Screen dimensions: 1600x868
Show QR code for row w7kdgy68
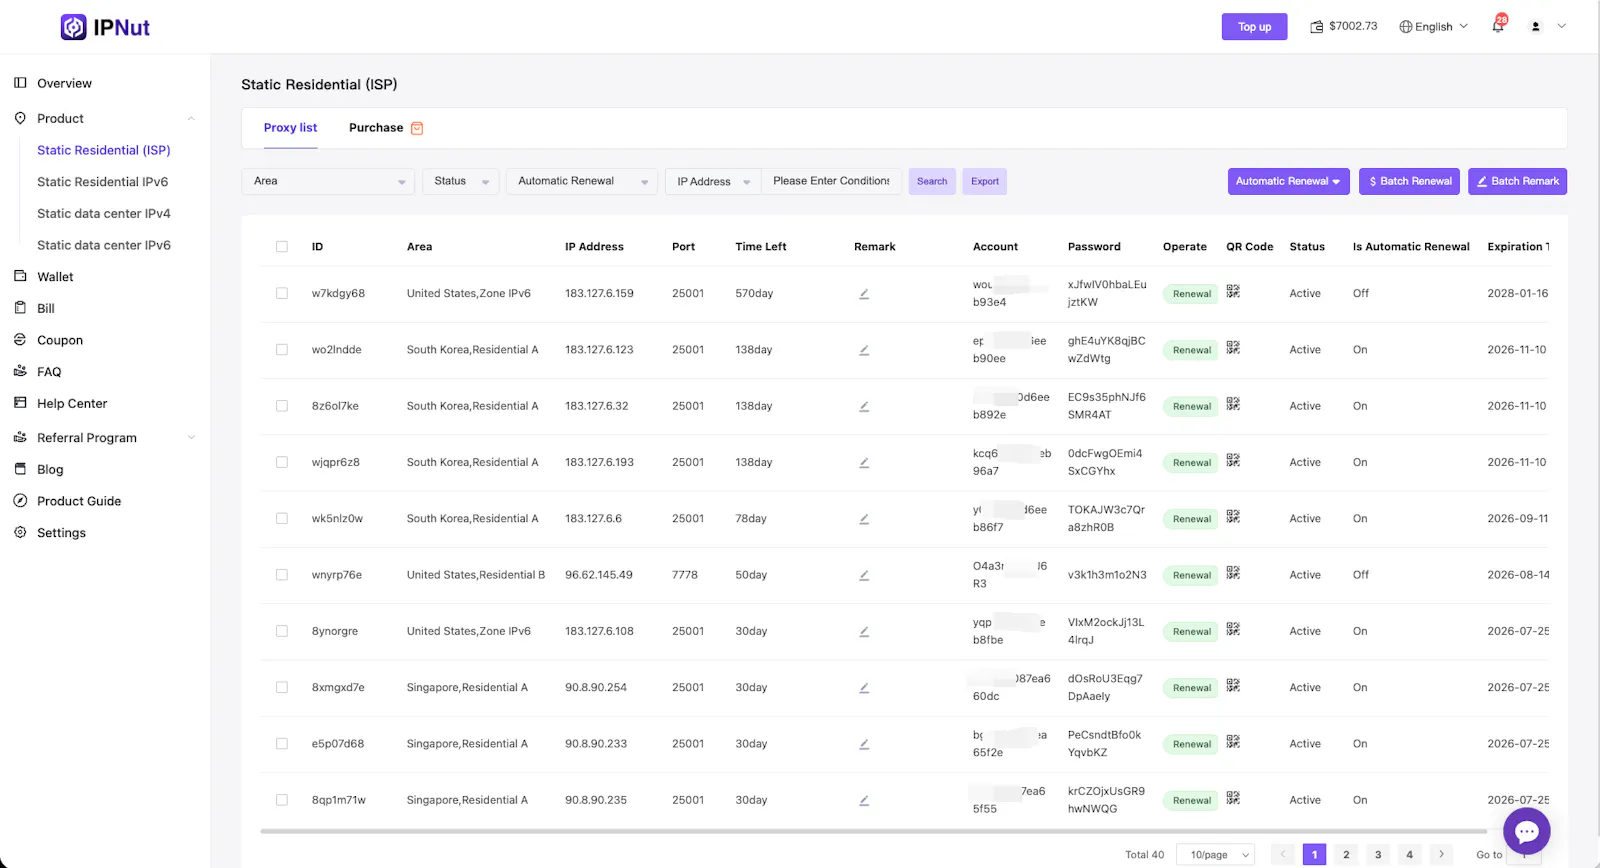[1233, 291]
